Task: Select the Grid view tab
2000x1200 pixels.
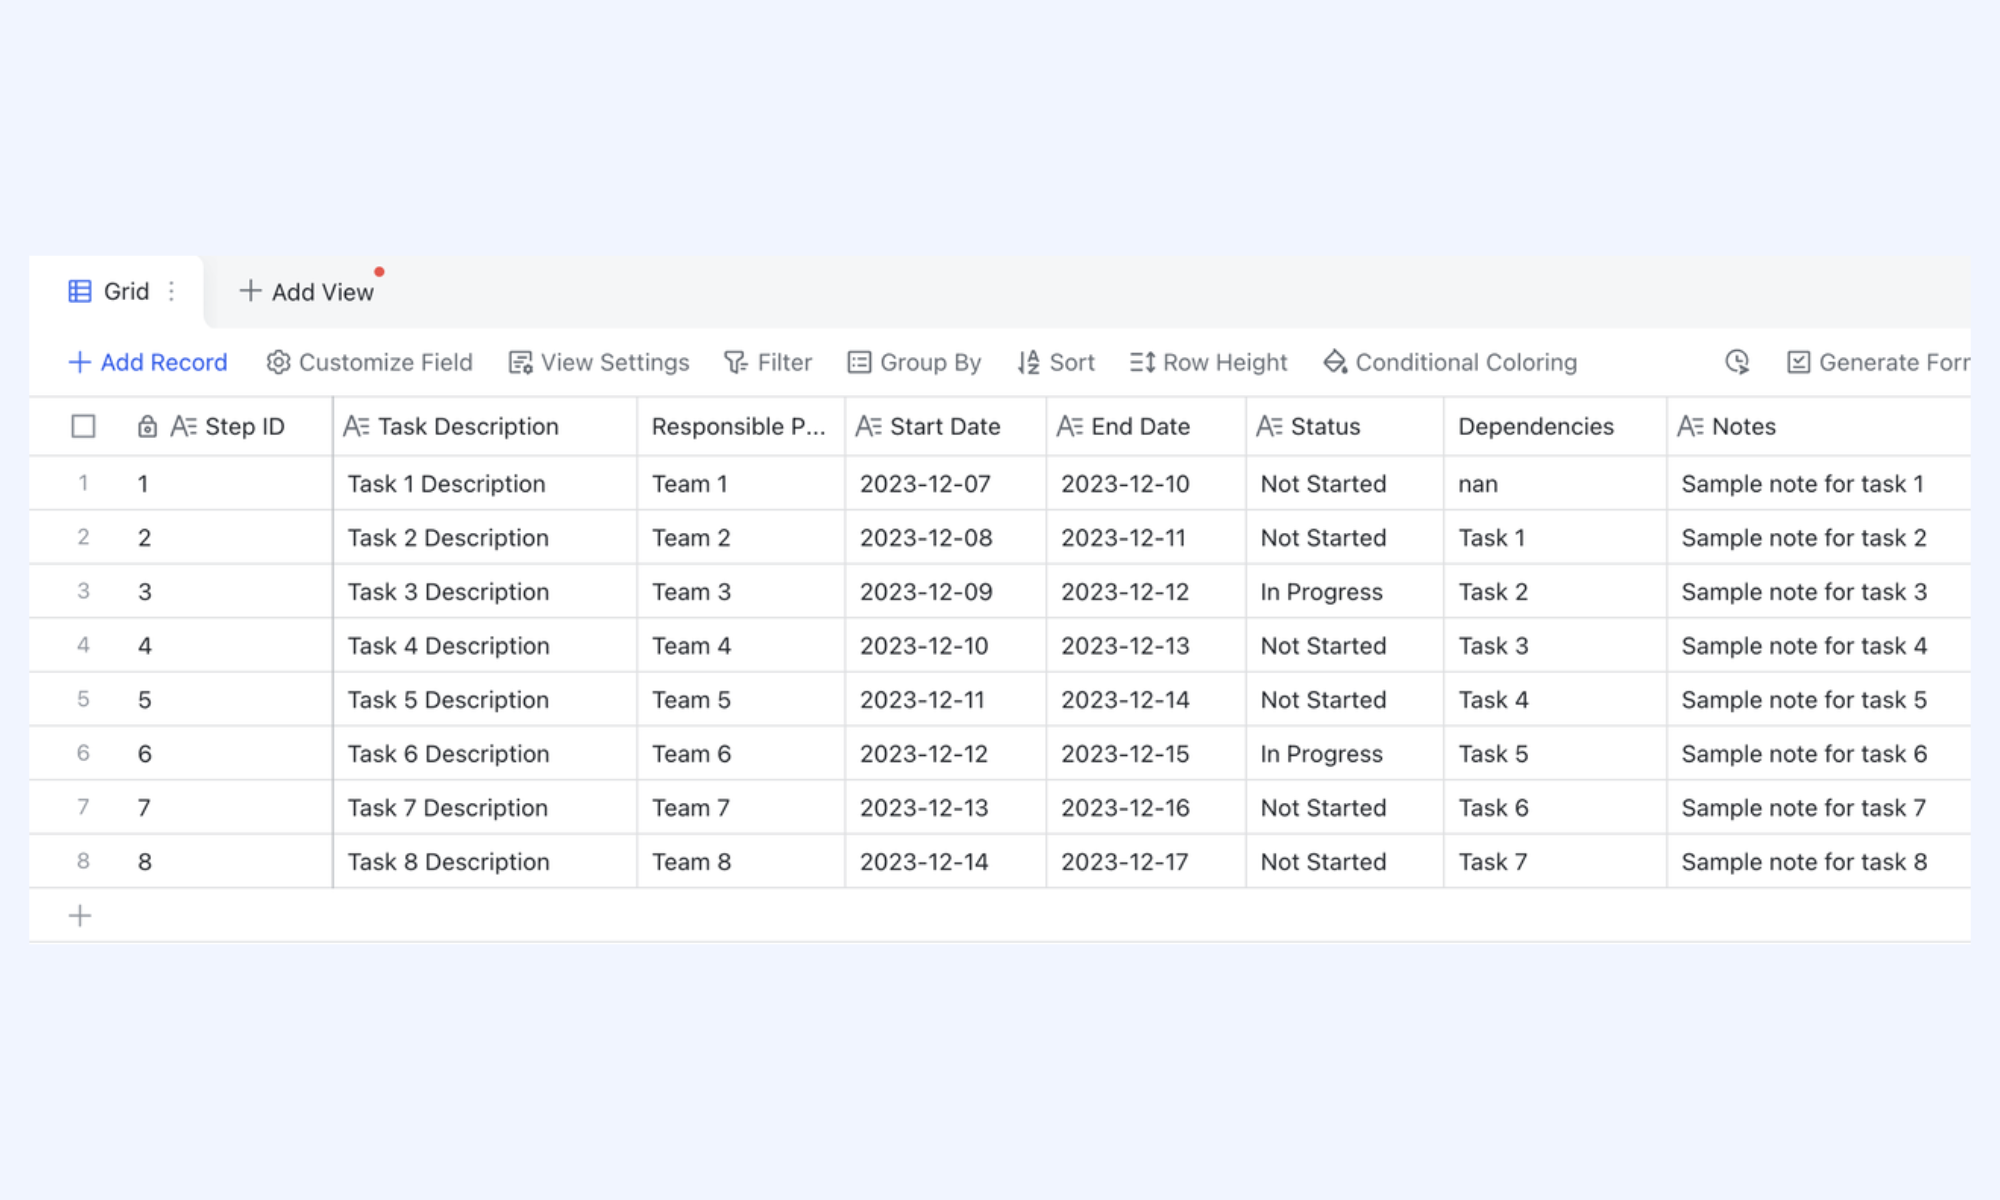Action: (x=109, y=291)
